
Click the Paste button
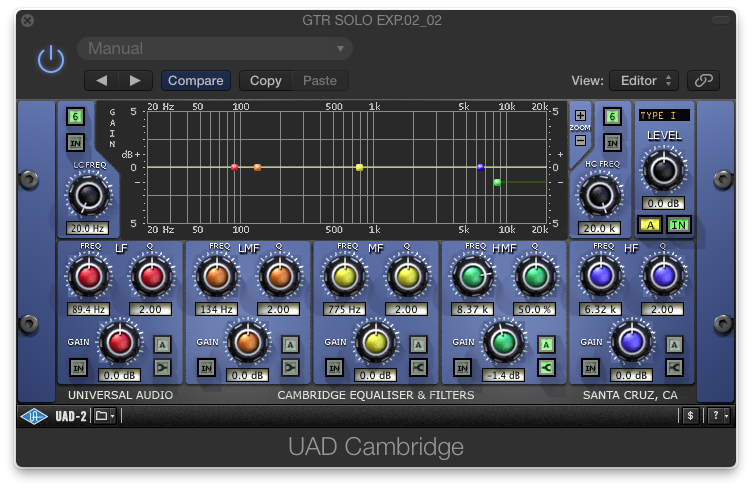pos(320,81)
